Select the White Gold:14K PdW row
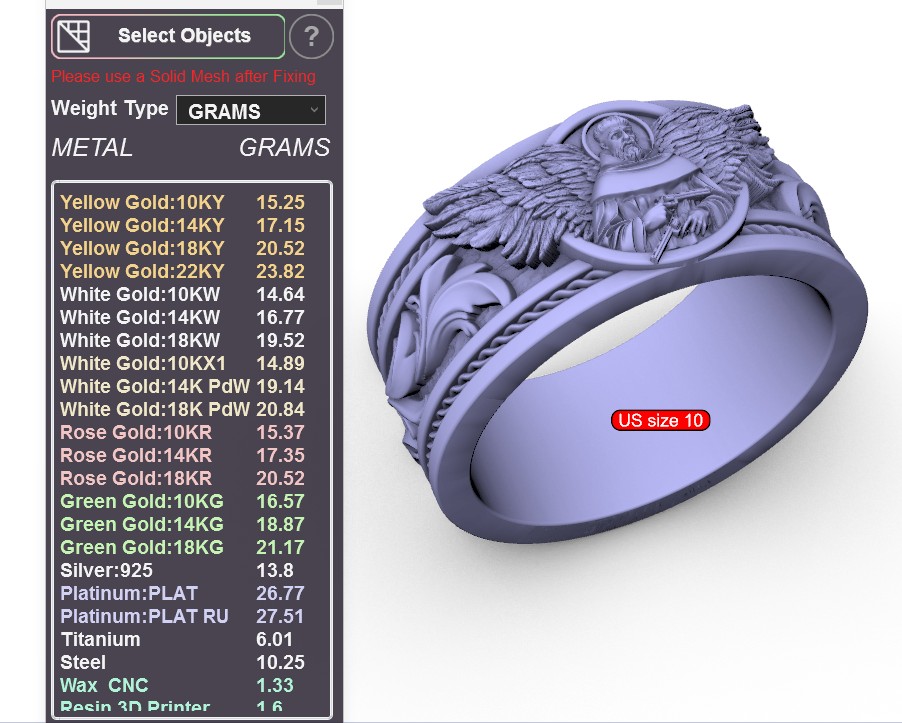902x723 pixels. click(182, 387)
